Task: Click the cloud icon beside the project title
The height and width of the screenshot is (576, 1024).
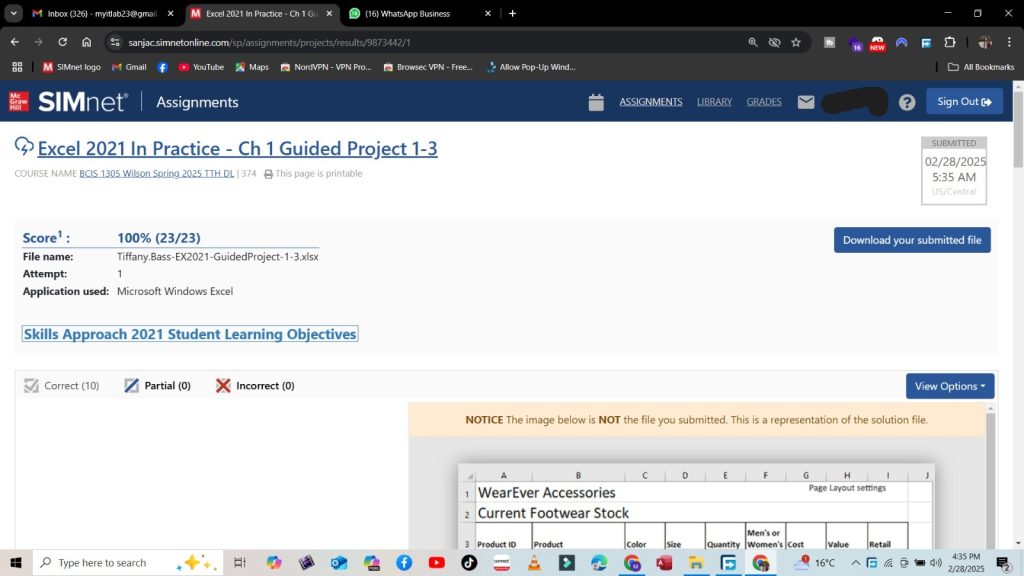Action: (x=24, y=146)
